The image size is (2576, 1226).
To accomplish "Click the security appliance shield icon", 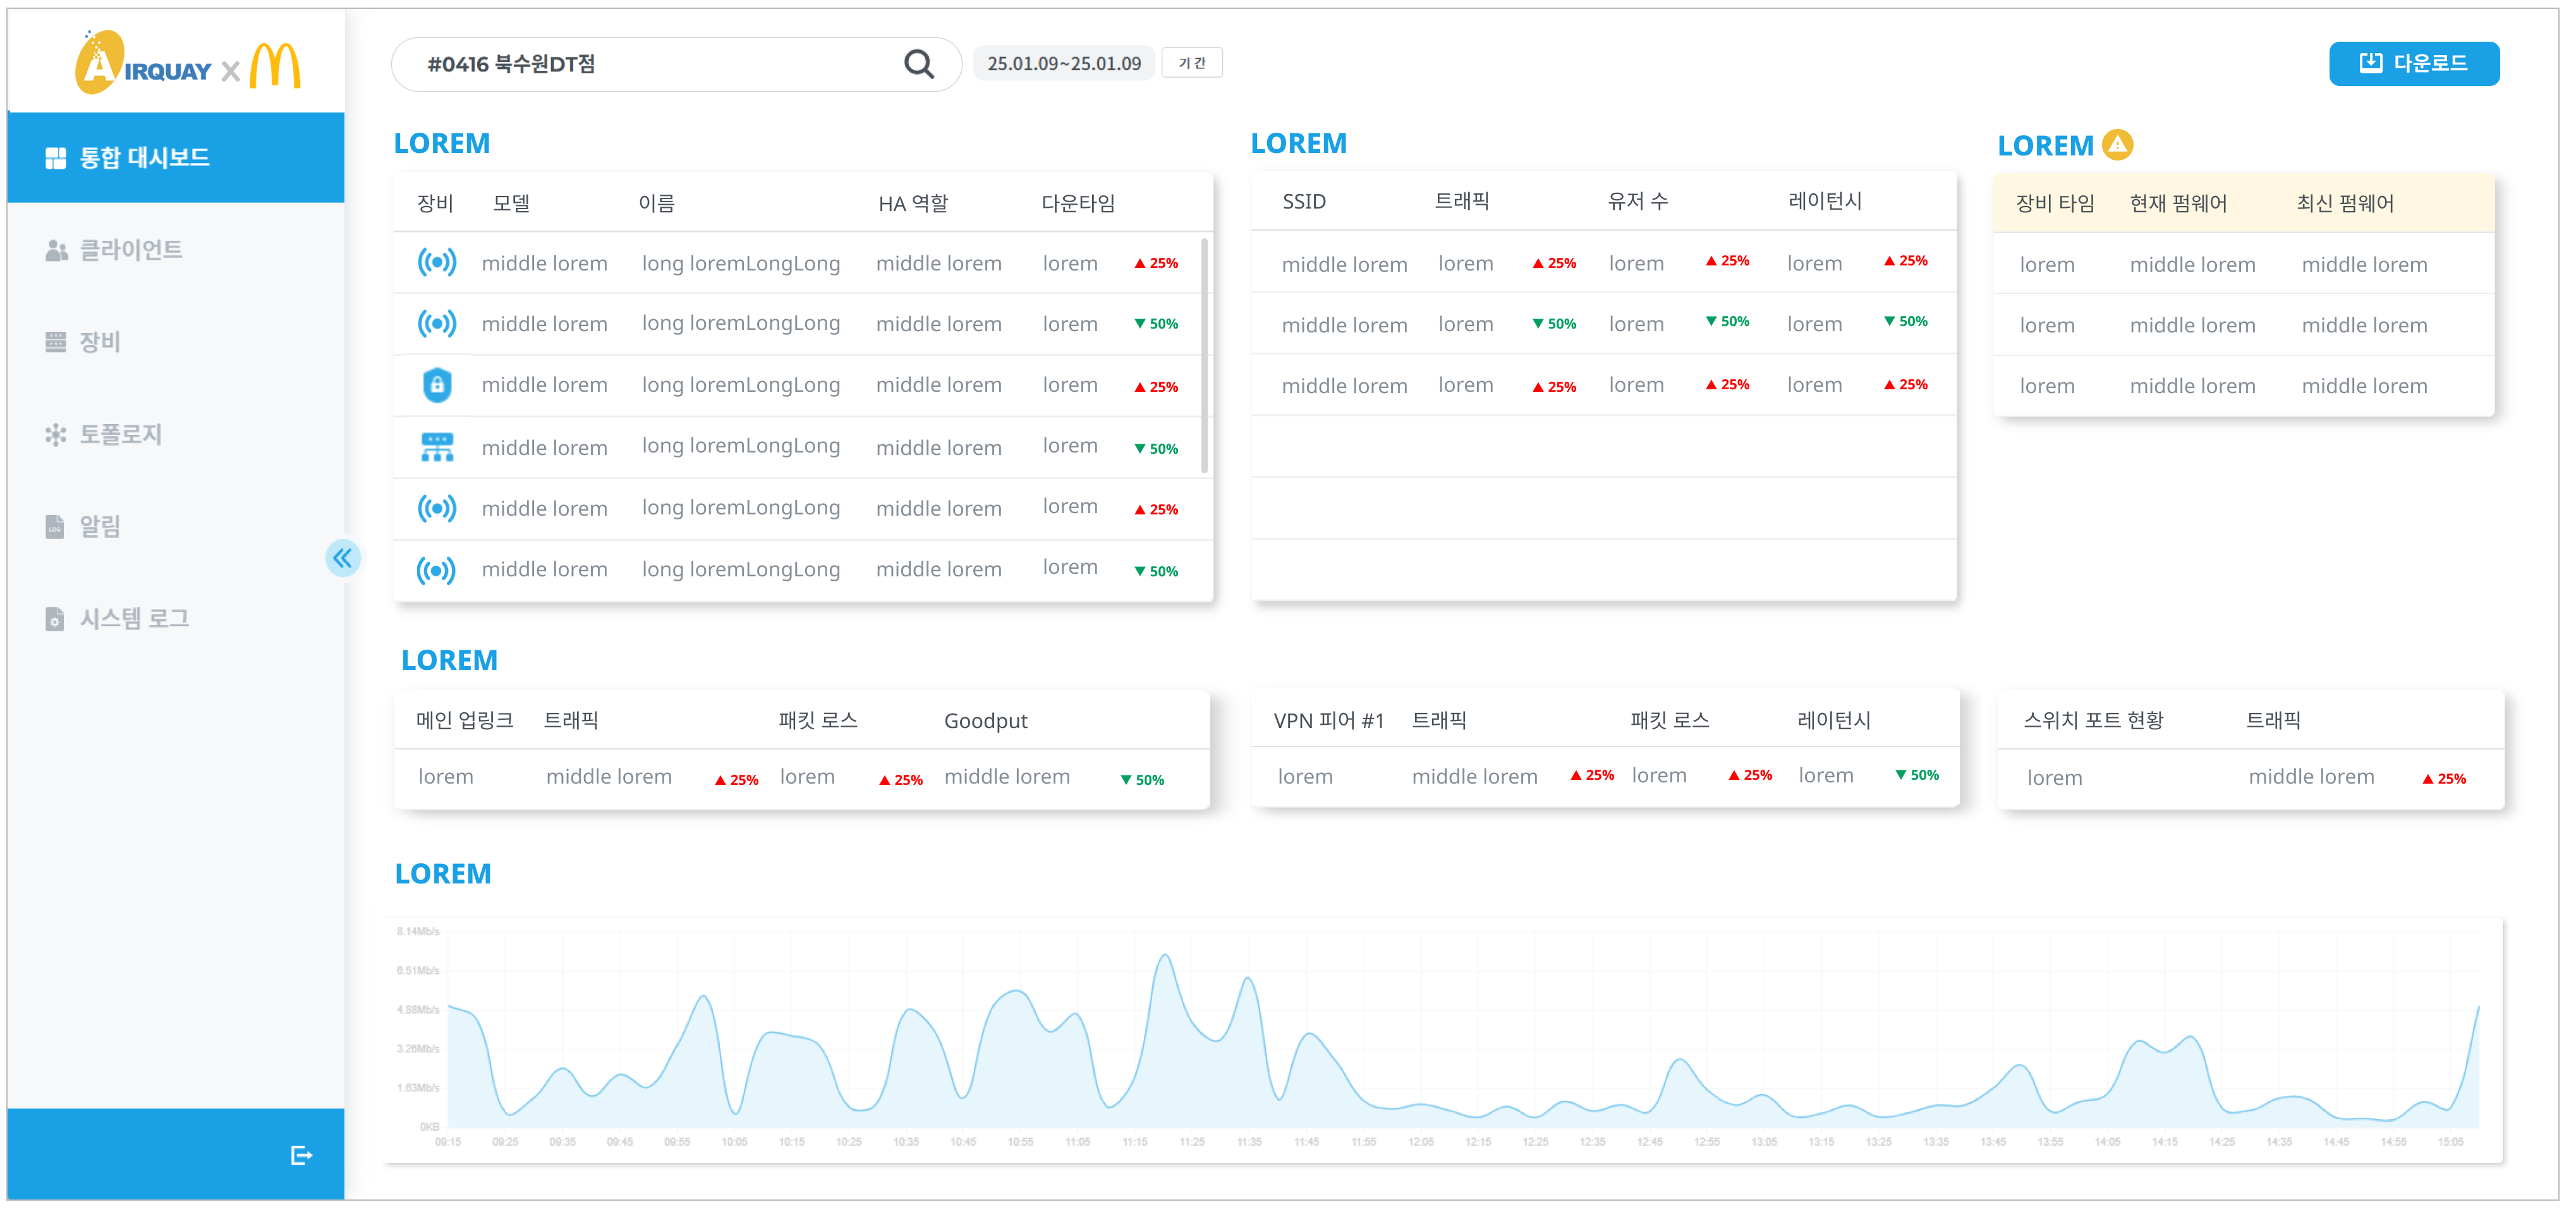I will 437,385.
